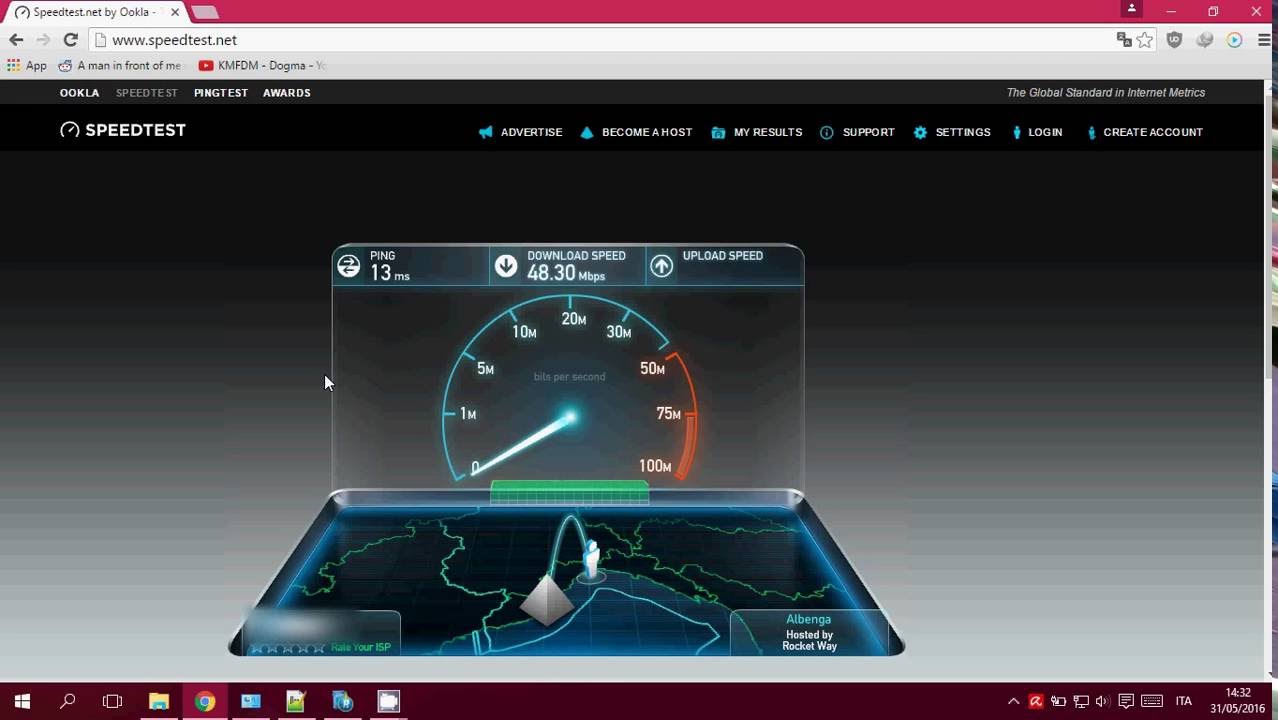The image size is (1278, 720).
Task: Open the SUPPORT link
Action: pos(868,132)
